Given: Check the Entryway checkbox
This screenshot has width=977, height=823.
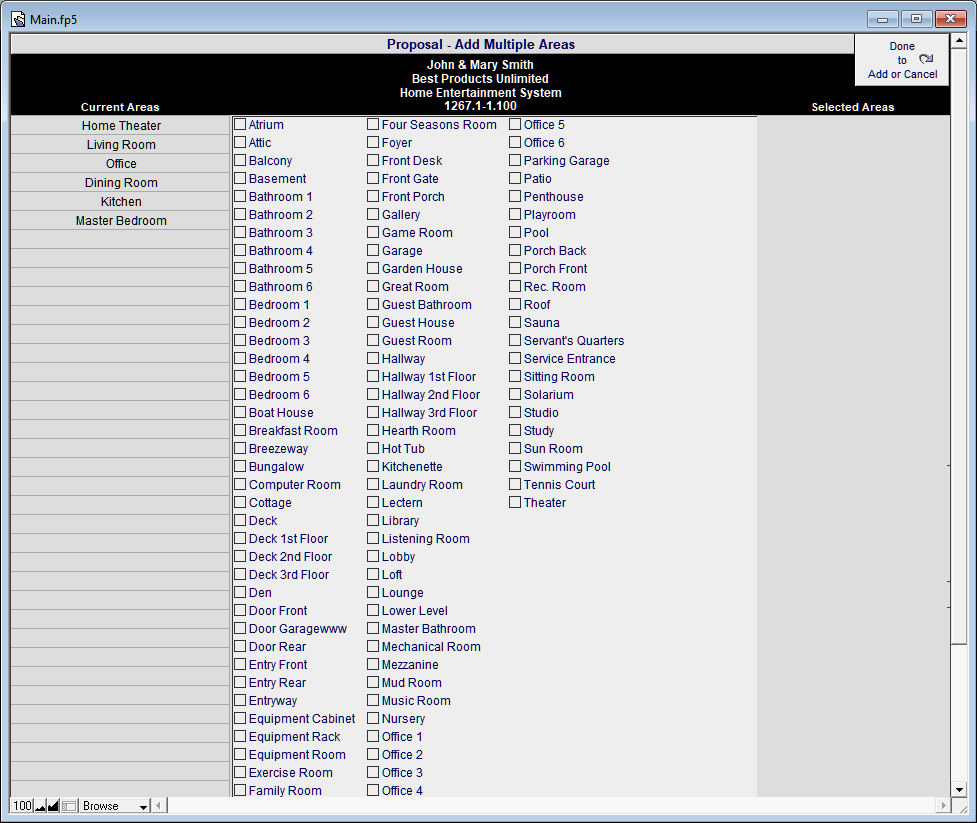Looking at the screenshot, I should pyautogui.click(x=240, y=700).
